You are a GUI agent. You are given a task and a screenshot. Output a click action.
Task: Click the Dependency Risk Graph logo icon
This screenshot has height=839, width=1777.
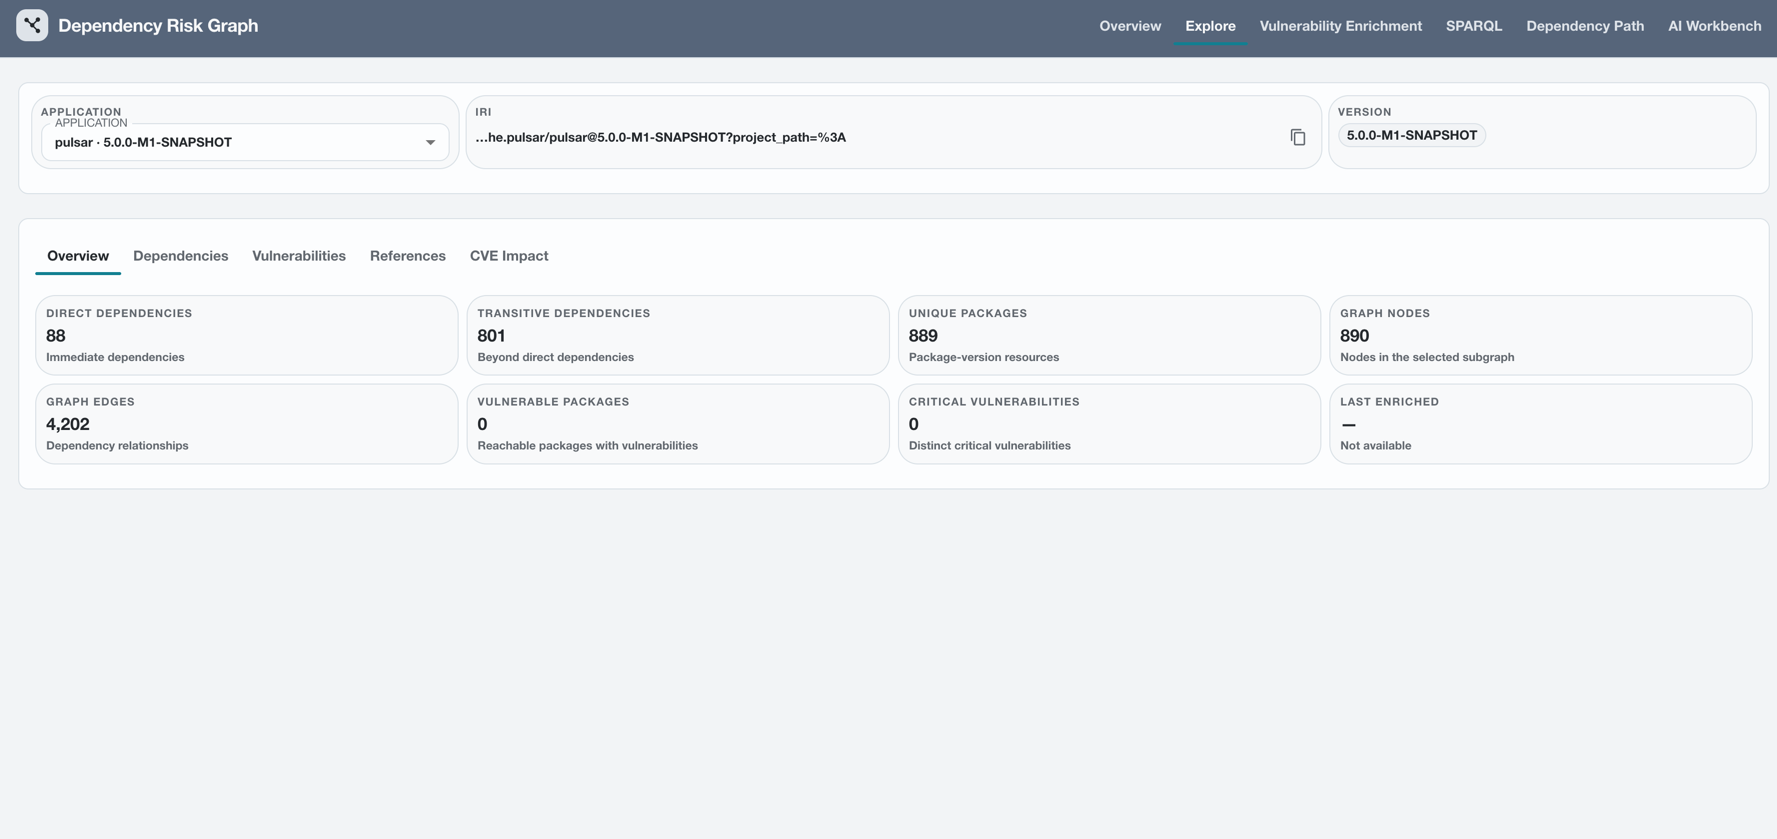click(32, 26)
